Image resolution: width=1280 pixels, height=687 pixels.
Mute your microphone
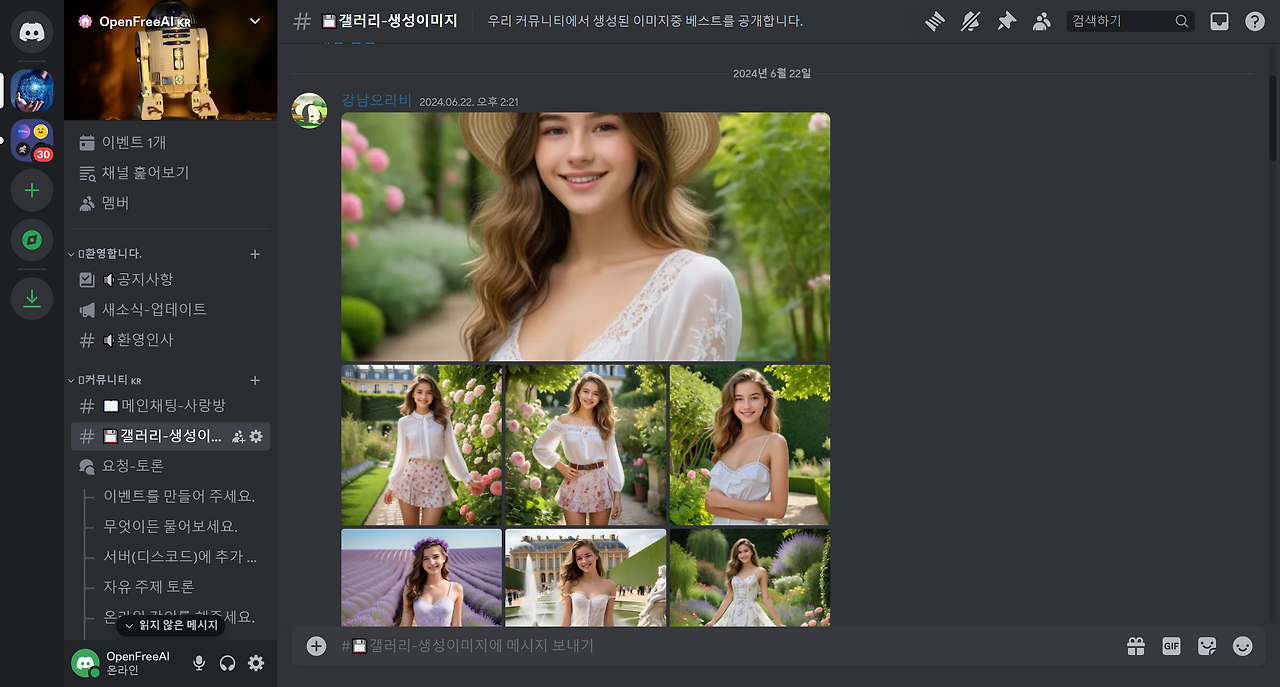198,662
